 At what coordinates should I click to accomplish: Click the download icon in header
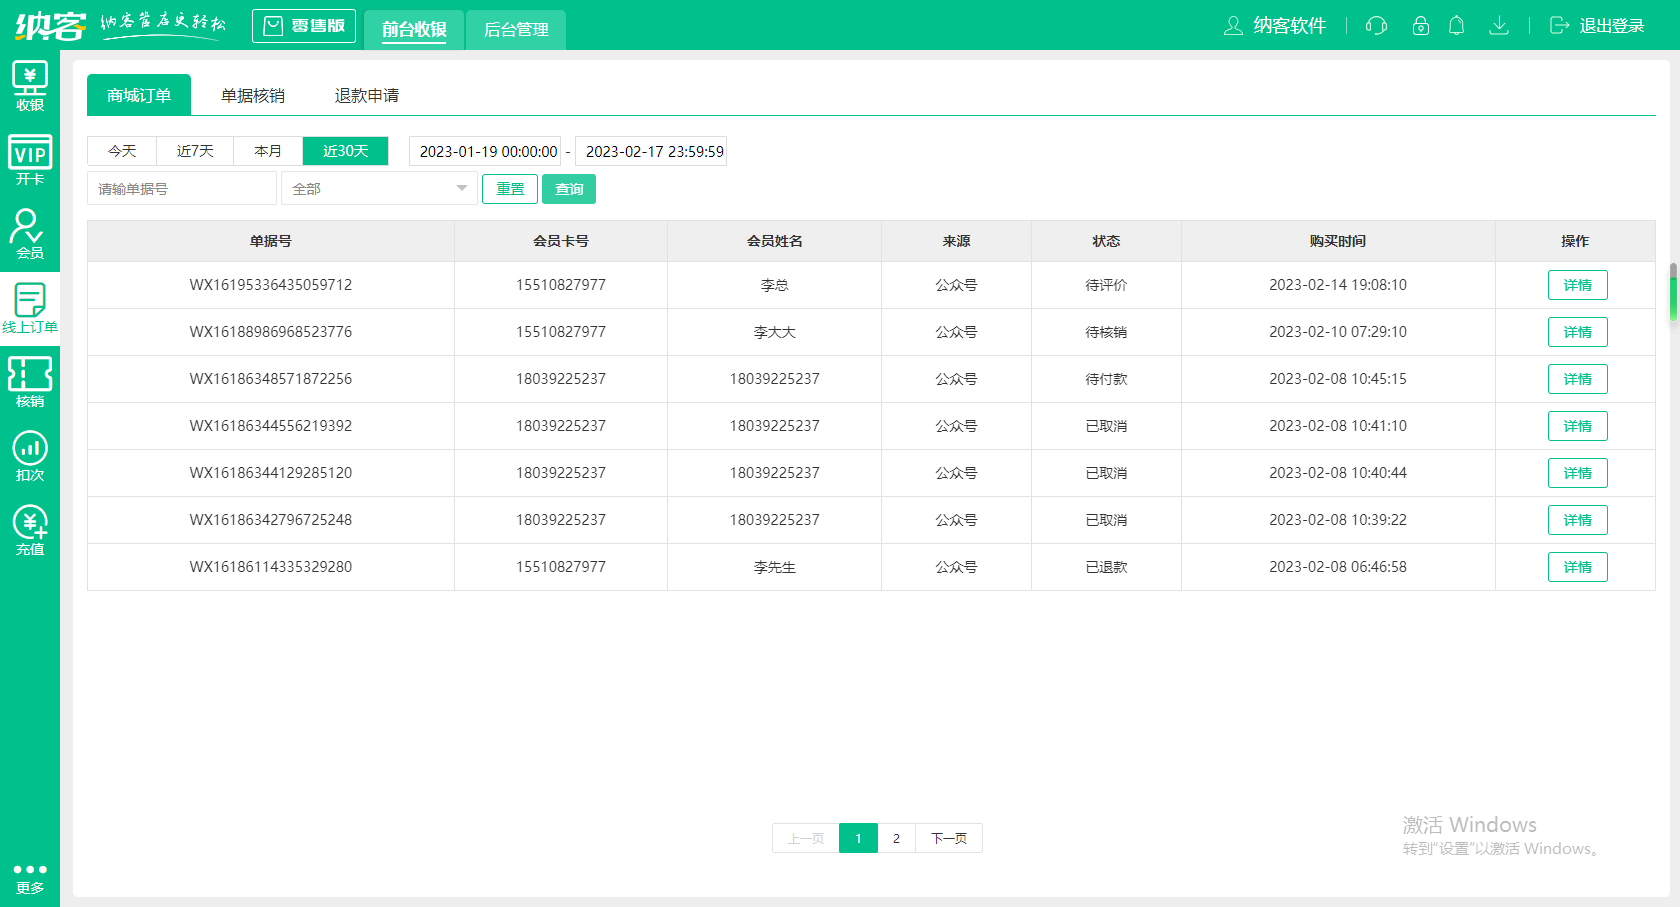click(1498, 26)
